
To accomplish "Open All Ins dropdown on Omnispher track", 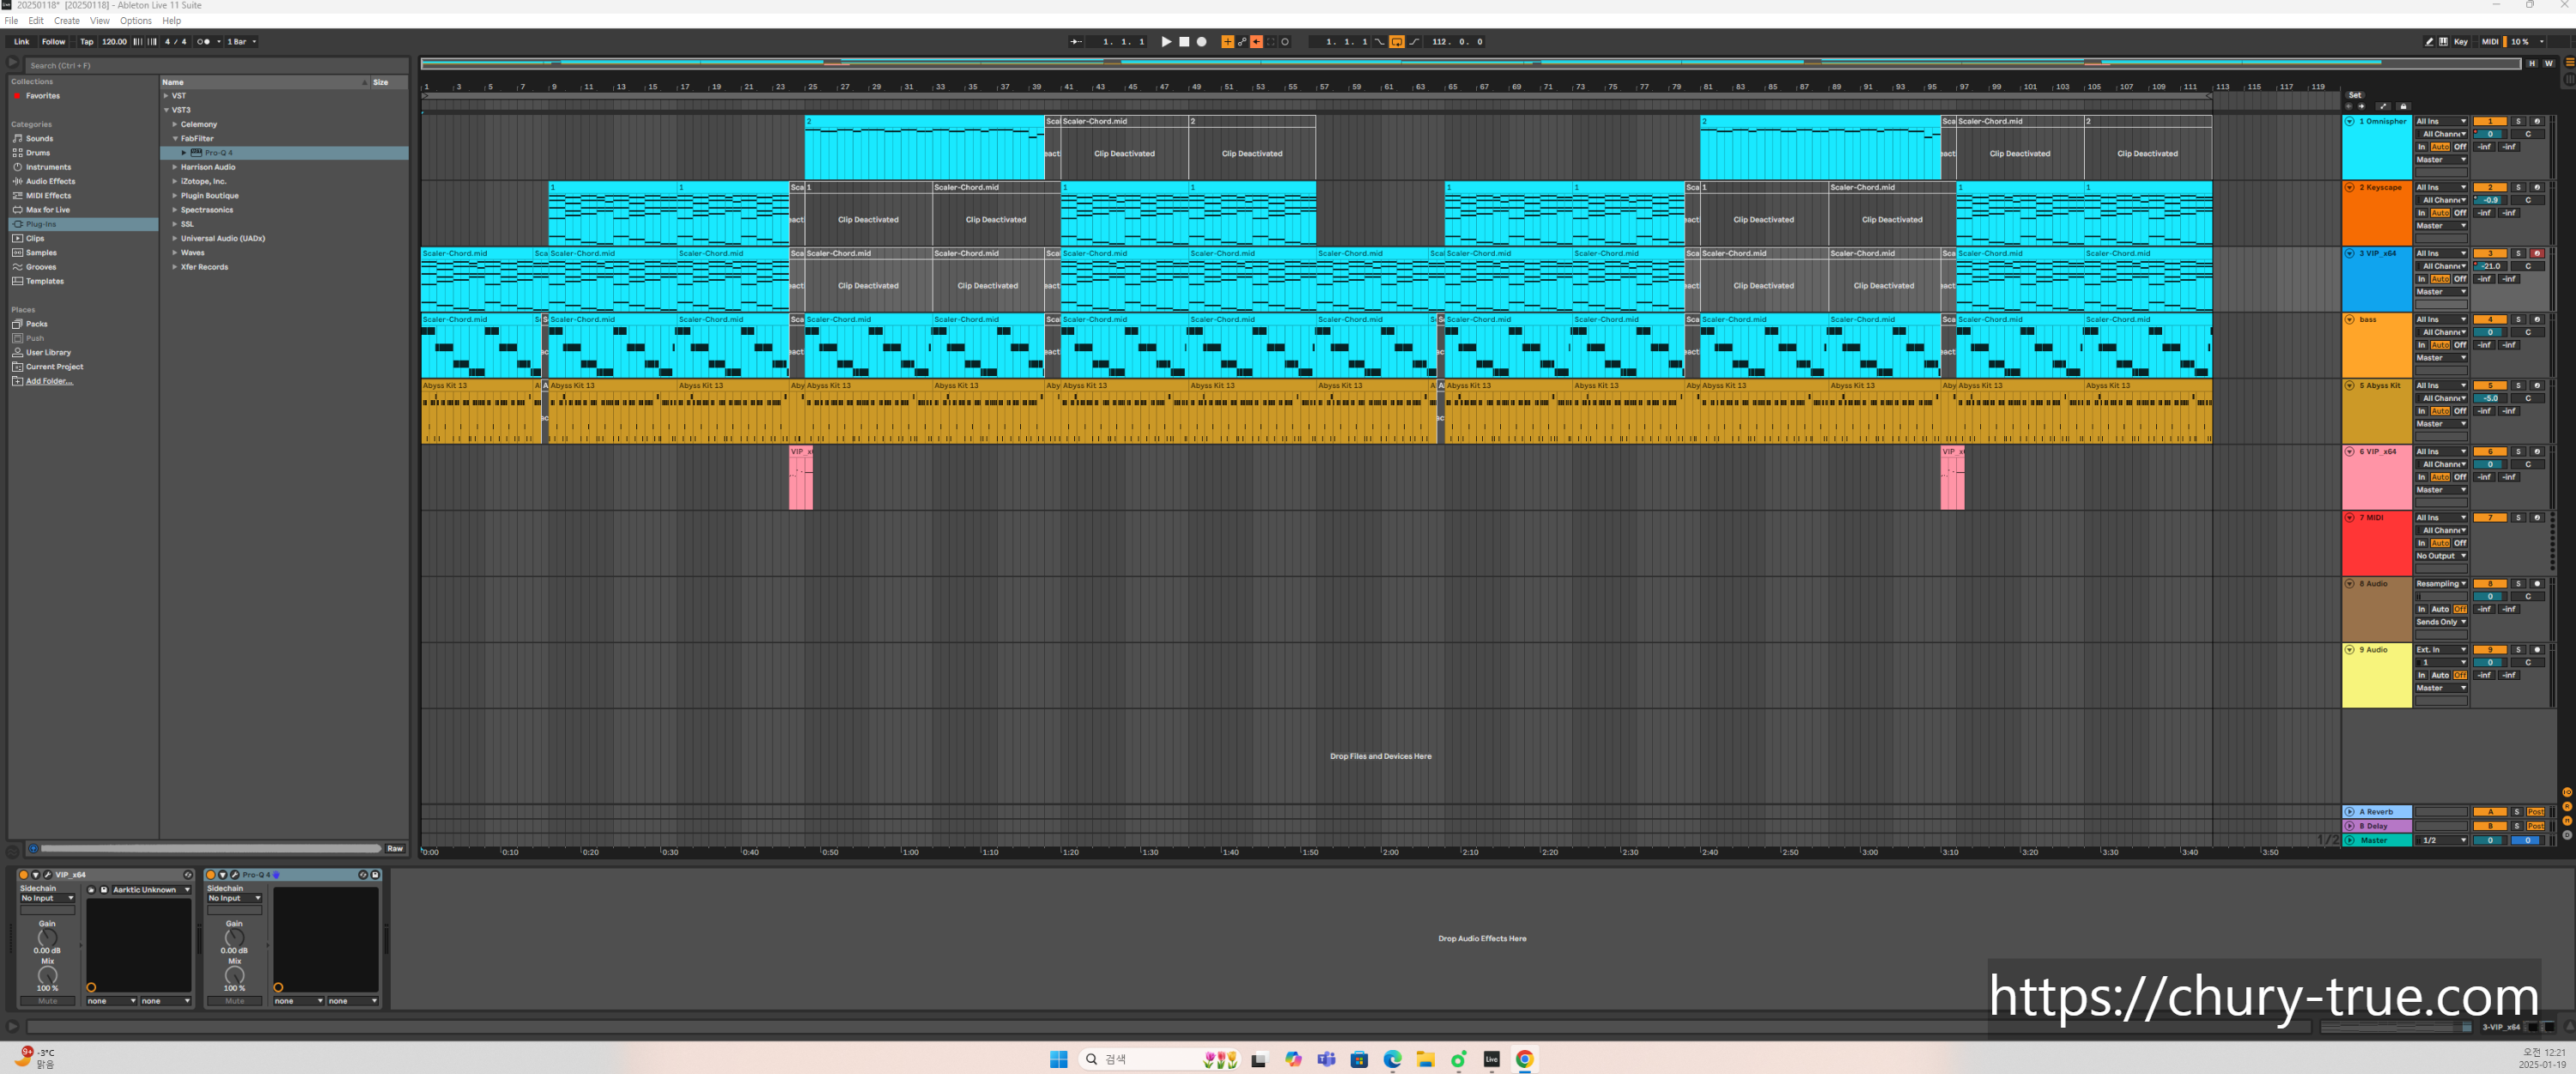I will point(2440,121).
